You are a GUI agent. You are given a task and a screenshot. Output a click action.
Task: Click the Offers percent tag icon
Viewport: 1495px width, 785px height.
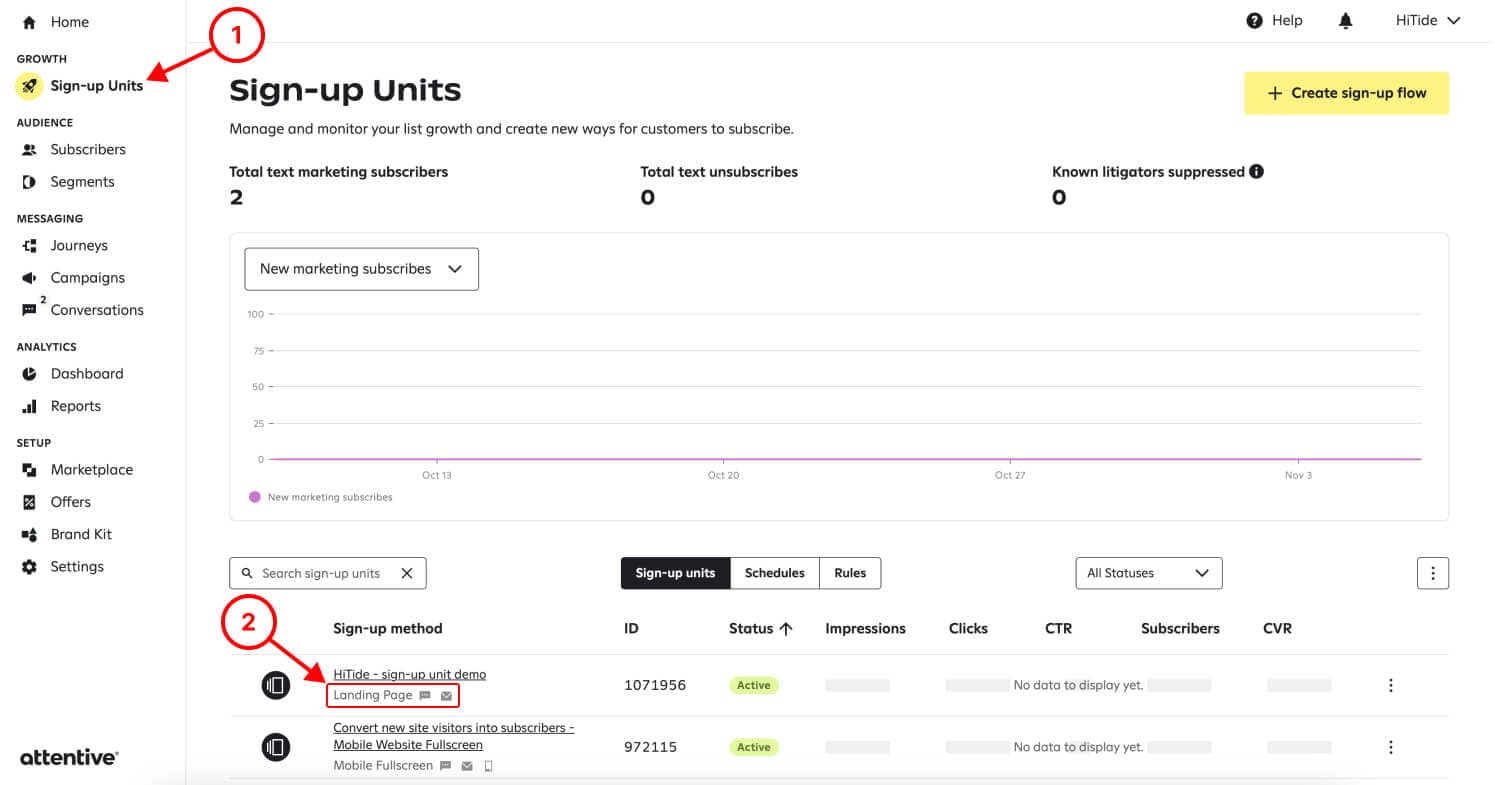29,502
